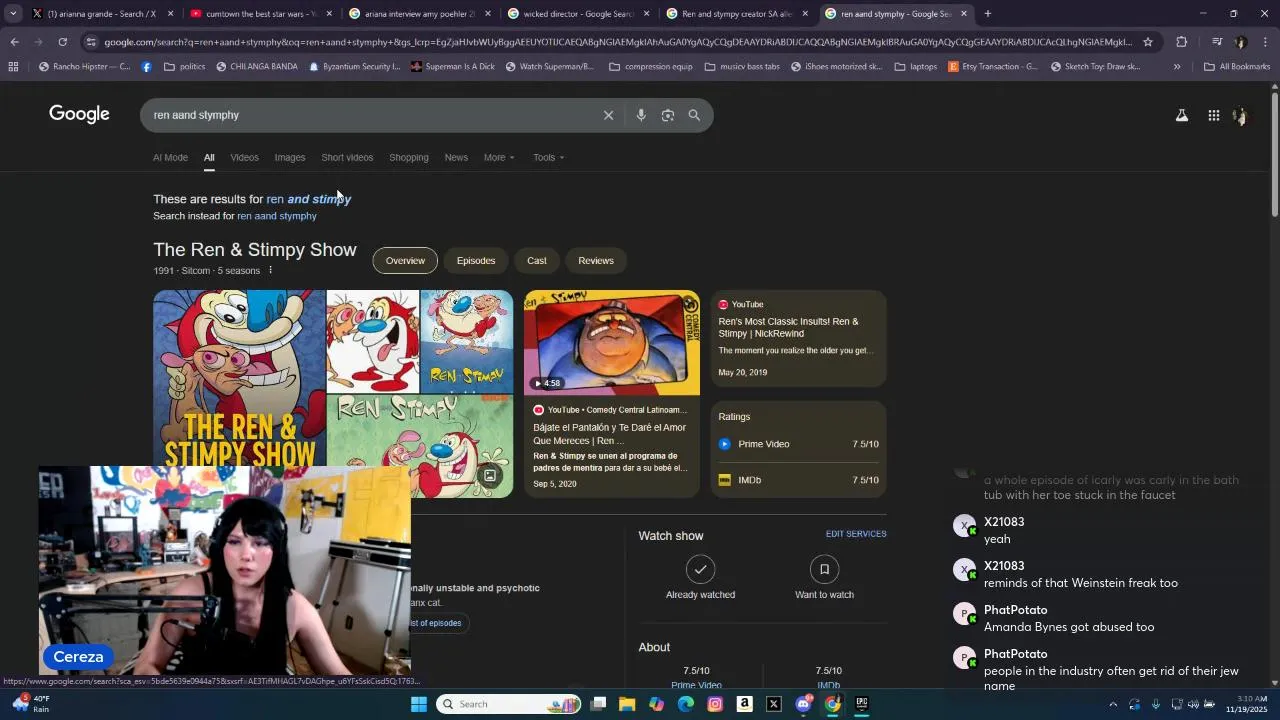
Task: Open Instagram from taskbar
Action: pos(715,704)
